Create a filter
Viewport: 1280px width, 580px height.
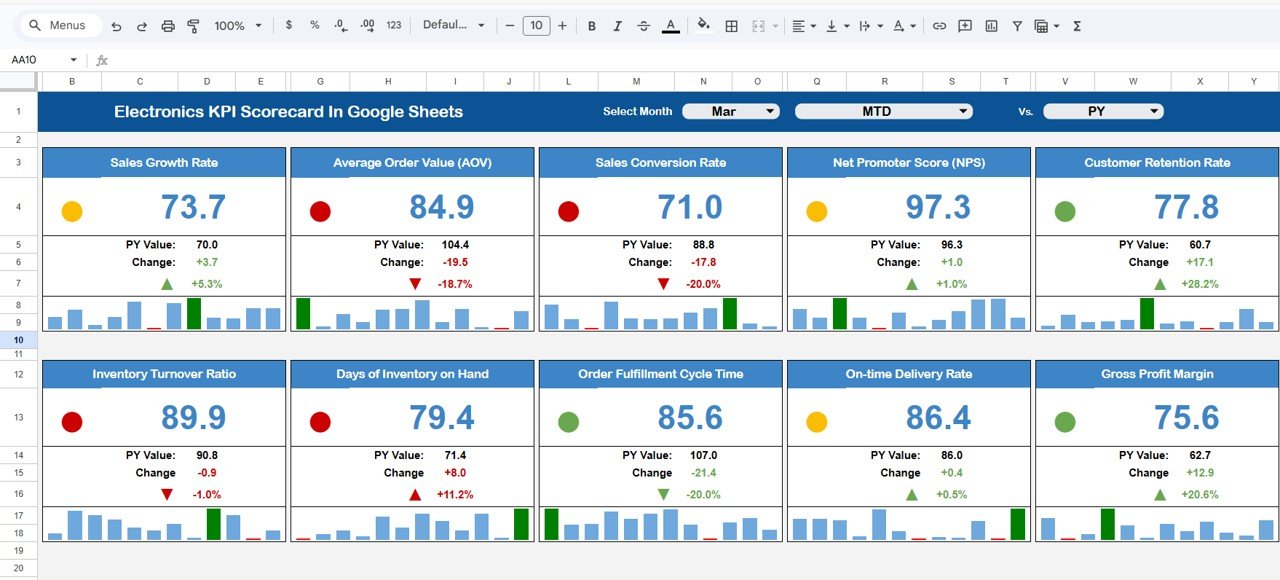click(1016, 26)
